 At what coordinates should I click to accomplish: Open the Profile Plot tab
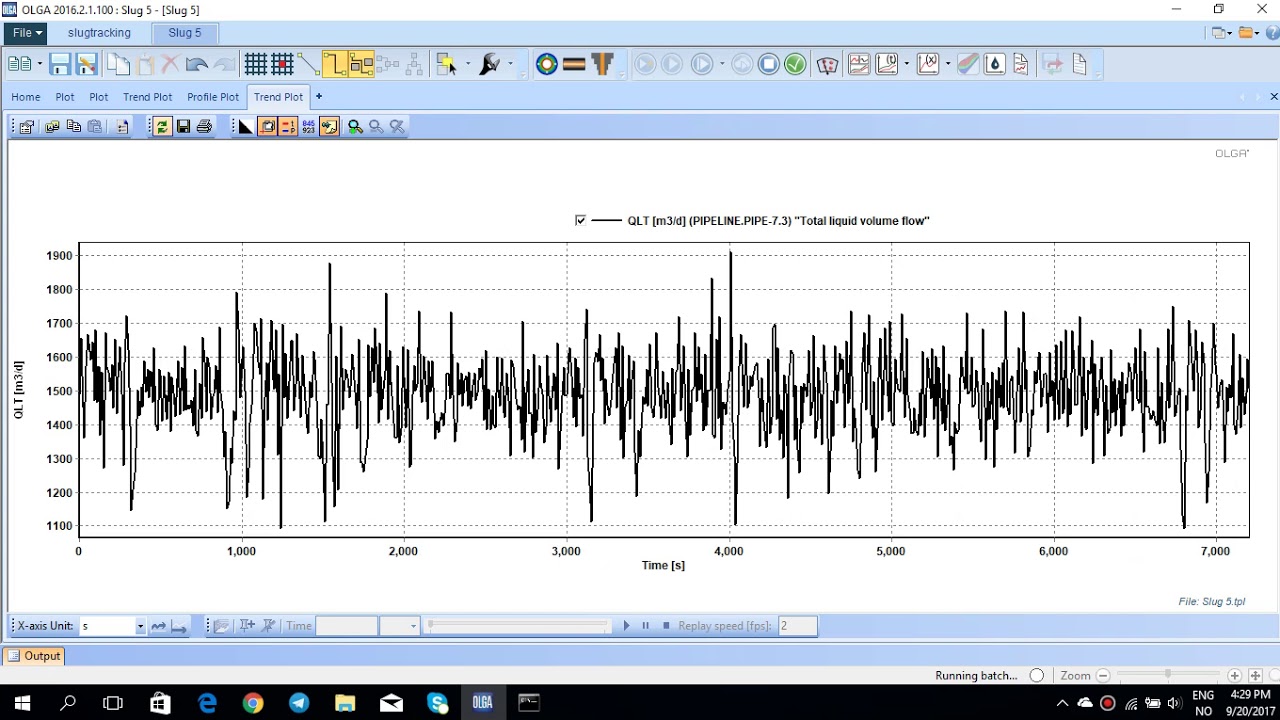tap(213, 97)
